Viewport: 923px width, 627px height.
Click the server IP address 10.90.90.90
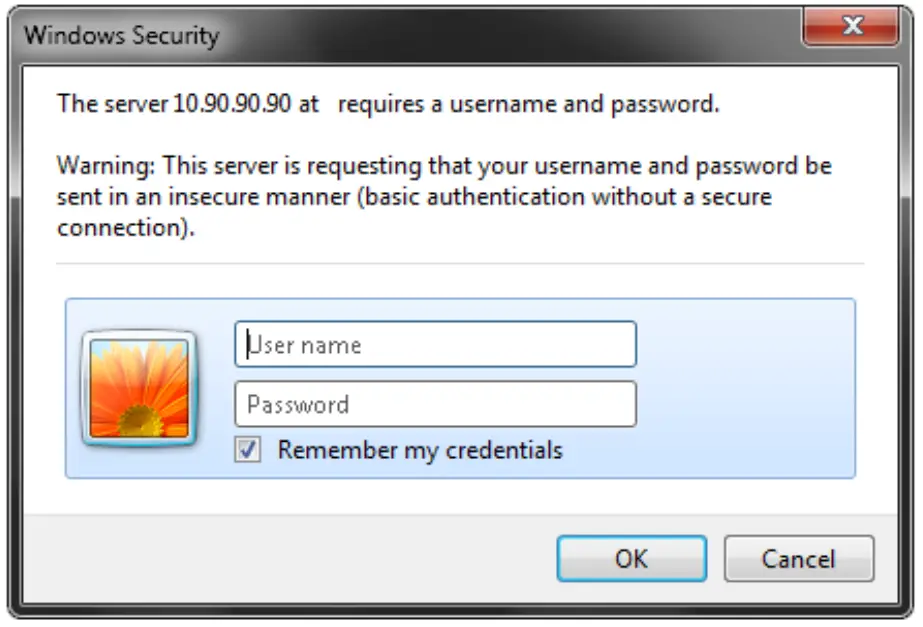[231, 104]
